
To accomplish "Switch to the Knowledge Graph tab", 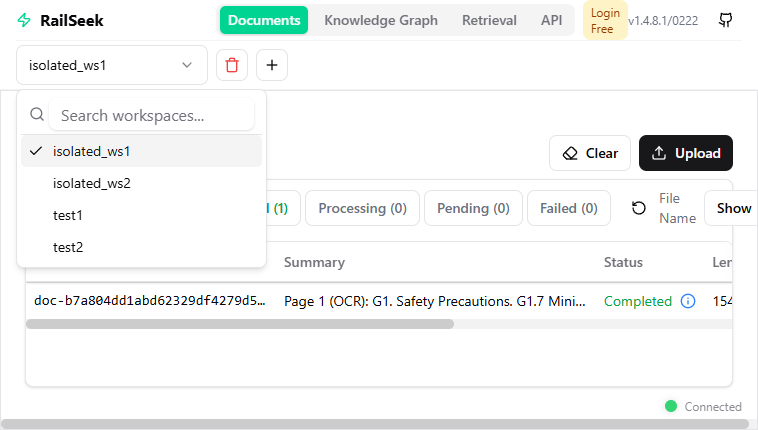I will pos(381,20).
